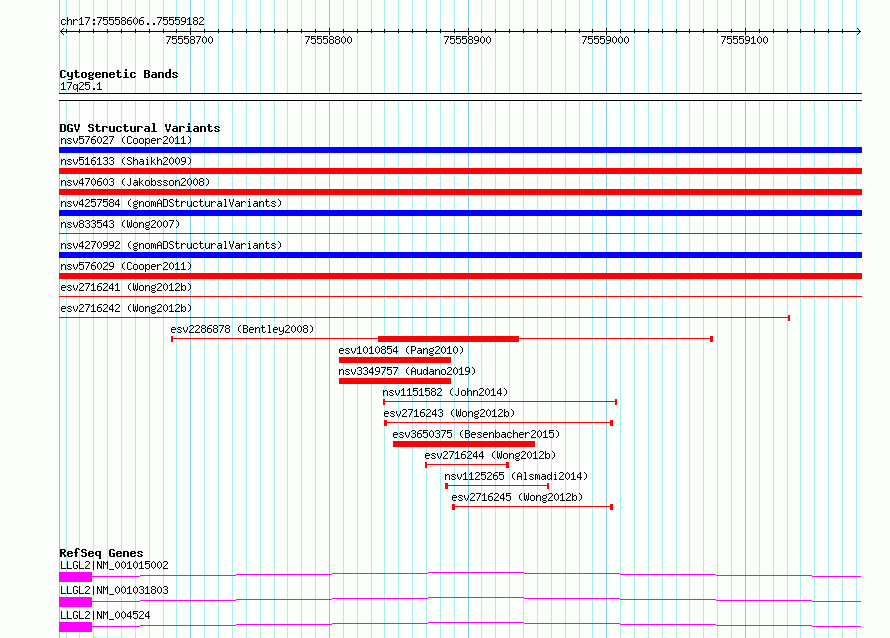Click the RefSeq Genes track title
Viewport: 890px width, 638px height.
(101, 553)
